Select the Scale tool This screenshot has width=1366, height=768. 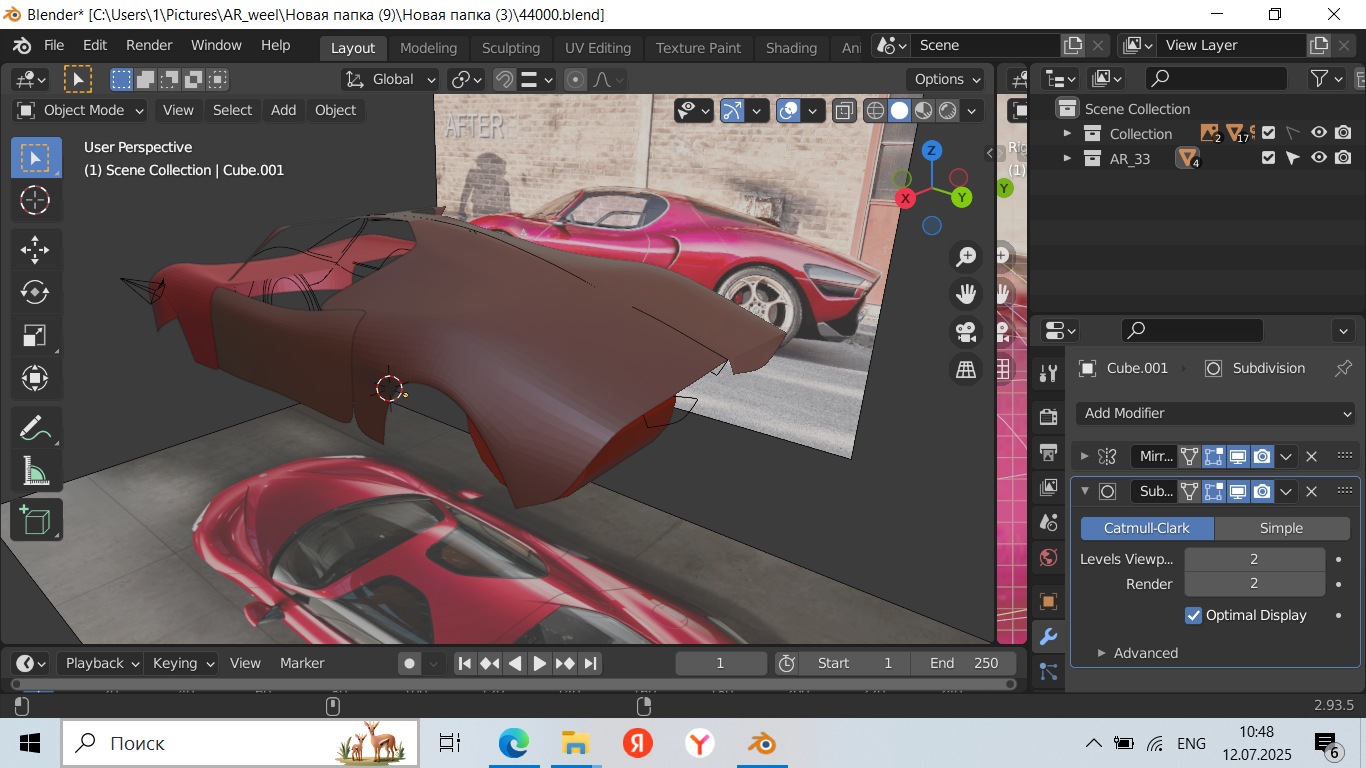tap(35, 336)
